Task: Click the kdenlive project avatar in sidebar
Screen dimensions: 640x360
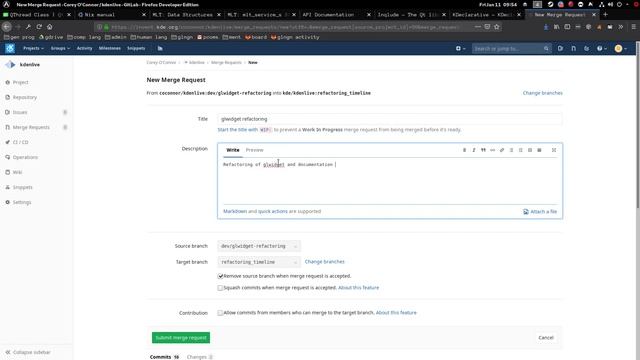Action: [x=11, y=64]
